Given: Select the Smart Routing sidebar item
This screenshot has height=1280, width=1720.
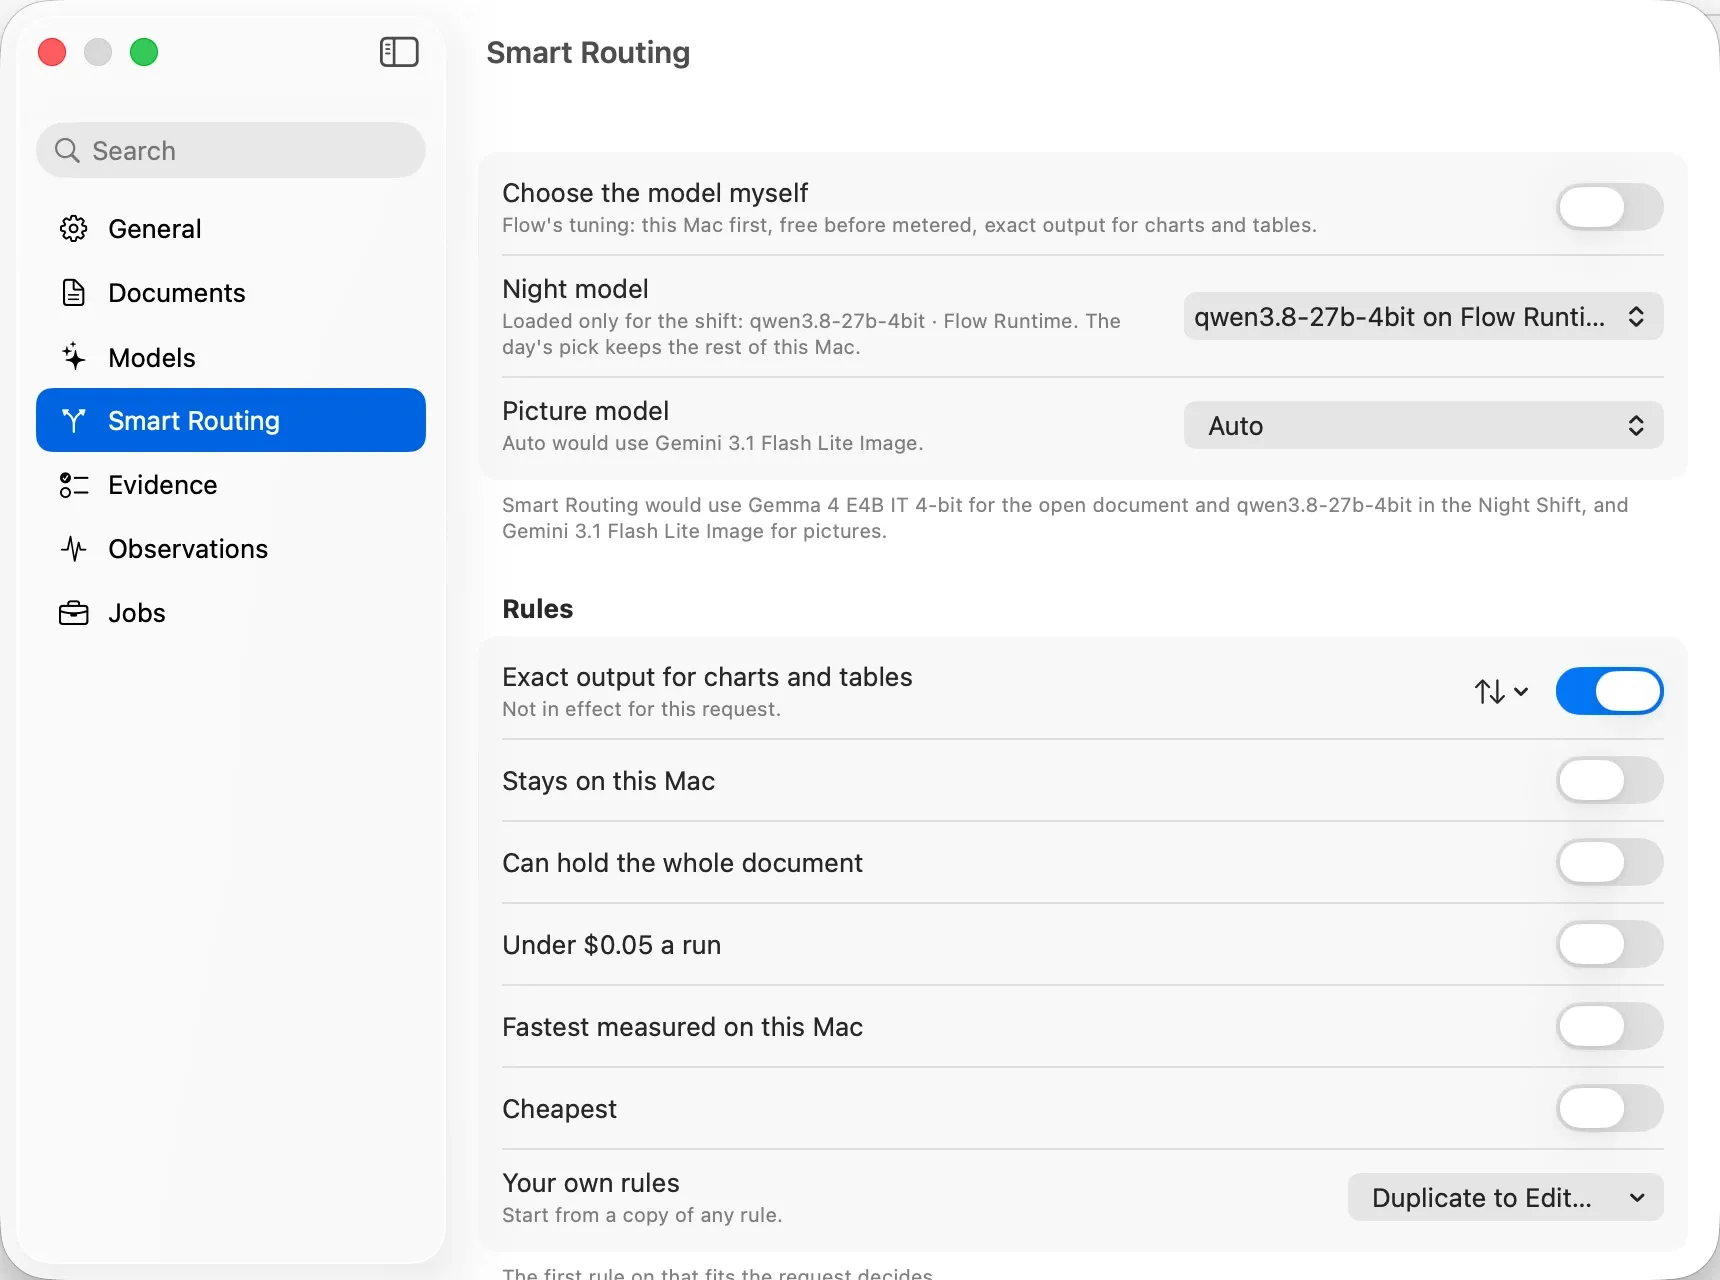Looking at the screenshot, I should click(x=231, y=421).
